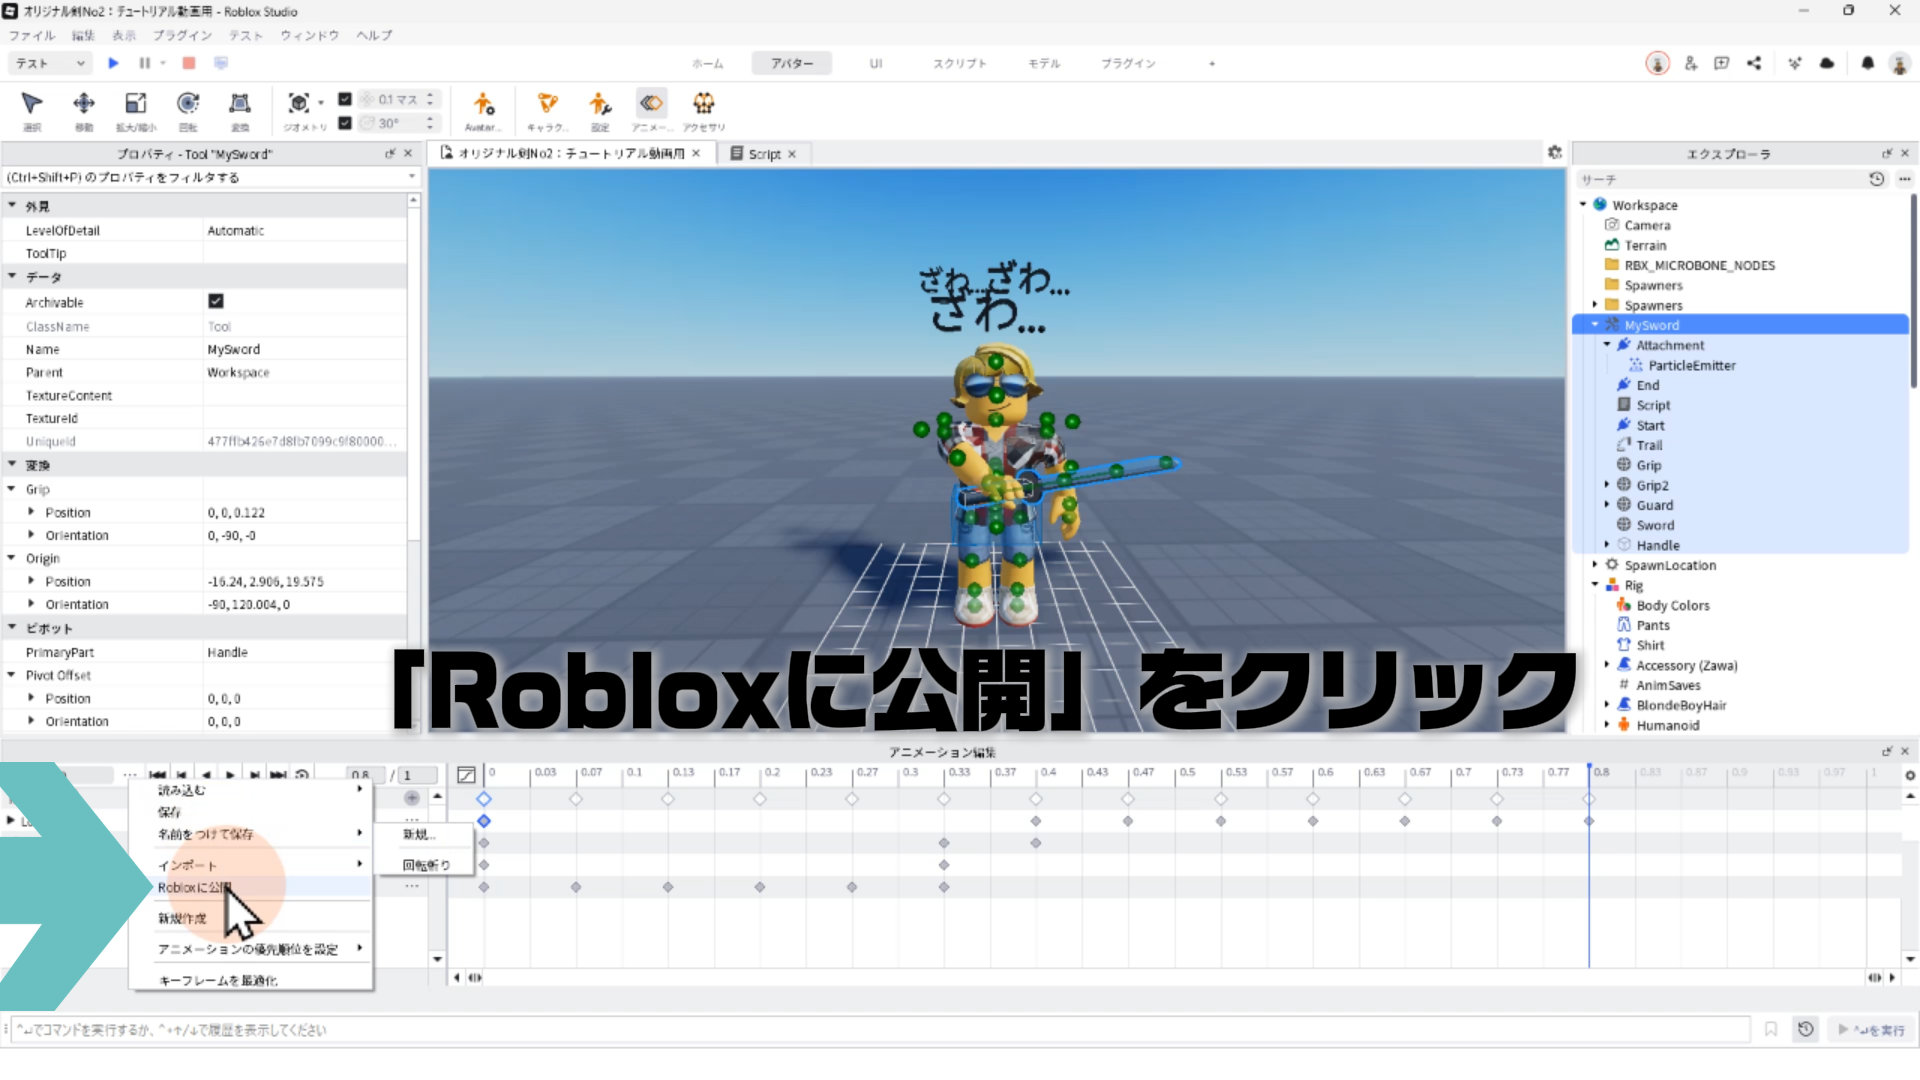Toggle the Archivable checkbox

pyautogui.click(x=216, y=301)
